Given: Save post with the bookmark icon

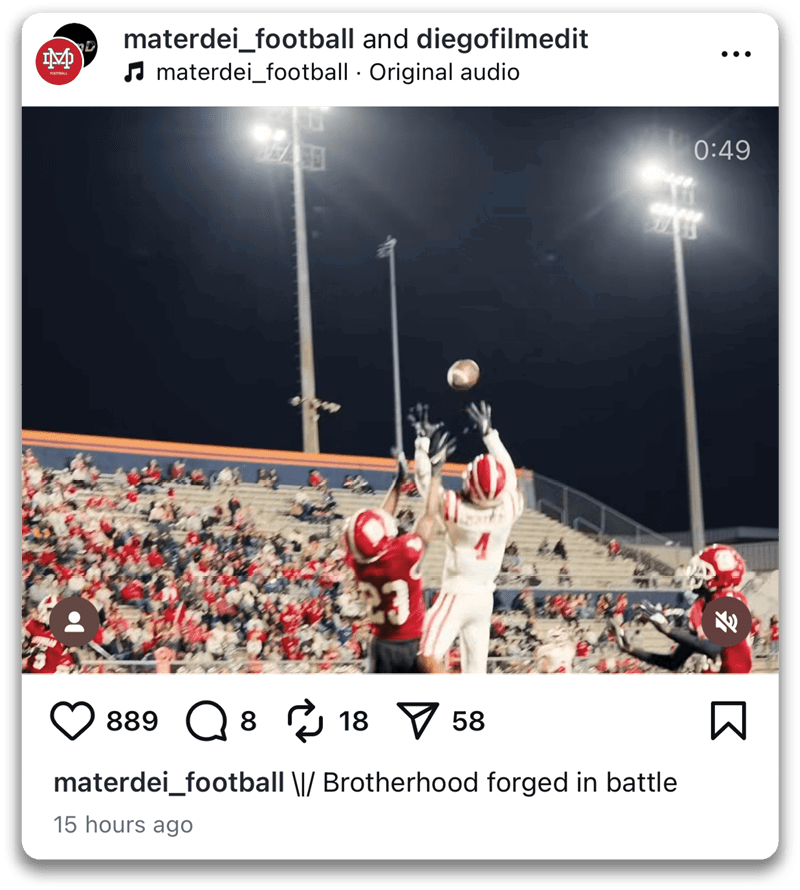Looking at the screenshot, I should click(x=728, y=720).
